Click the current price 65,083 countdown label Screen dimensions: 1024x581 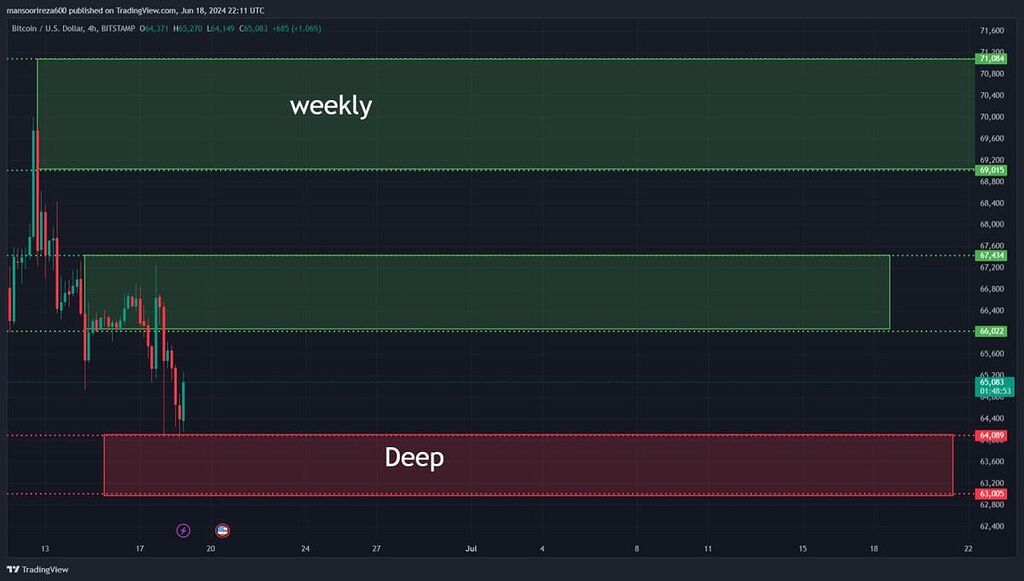pyautogui.click(x=993, y=387)
